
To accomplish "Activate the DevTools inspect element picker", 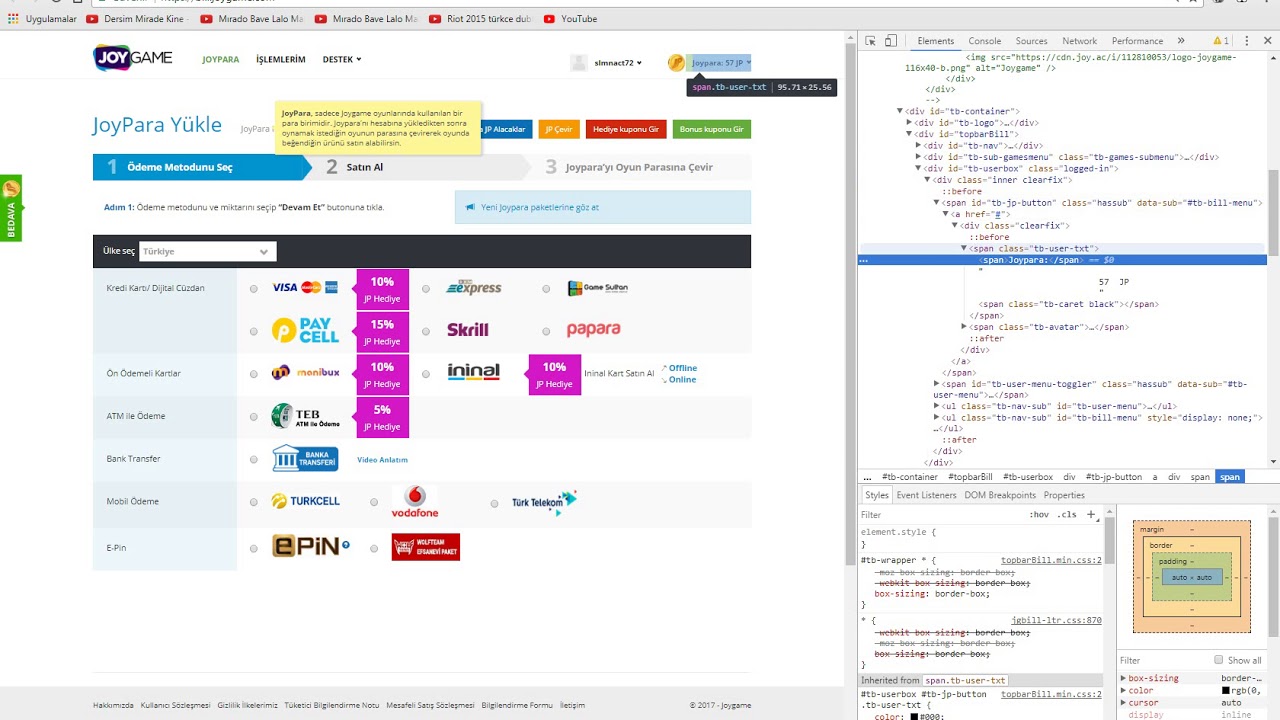I will coord(870,41).
